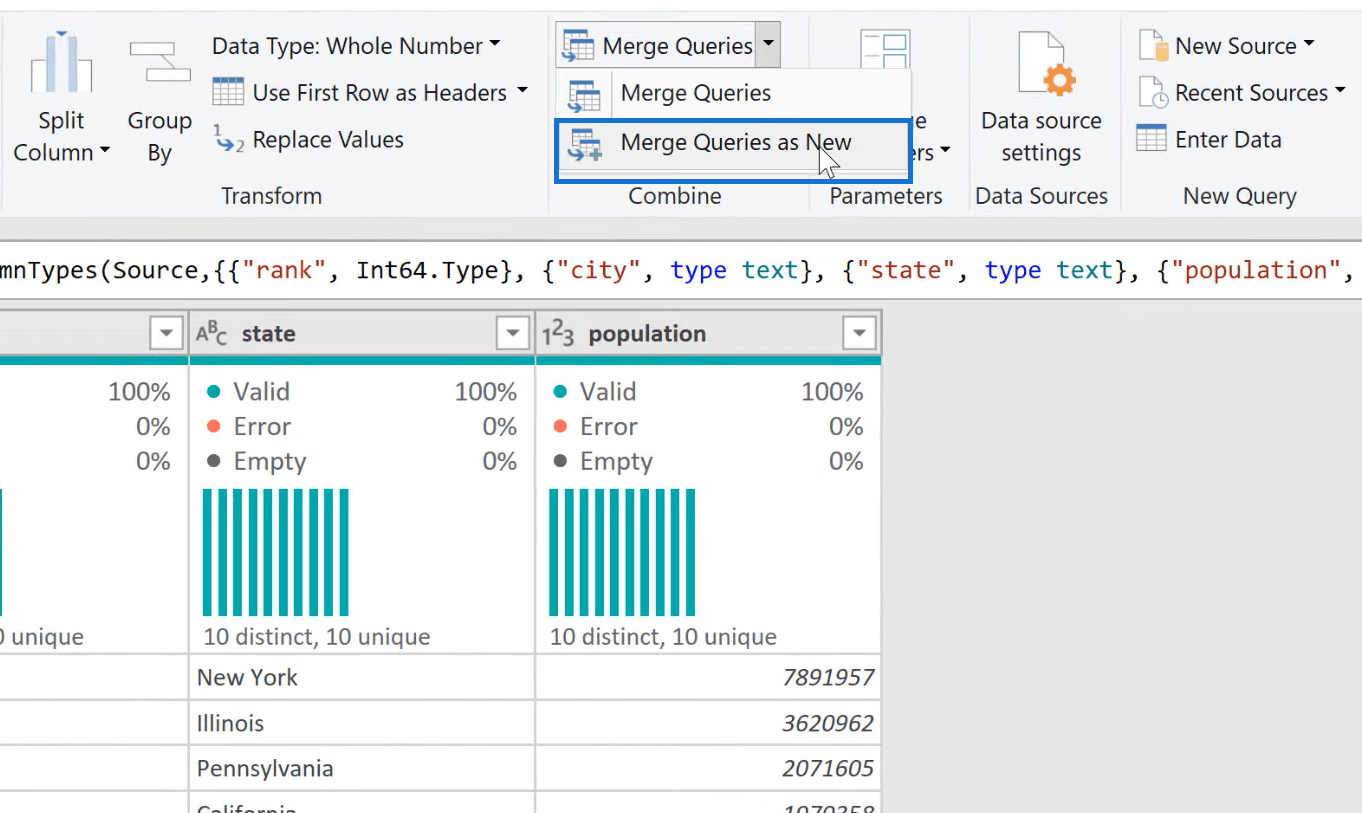Image resolution: width=1362 pixels, height=813 pixels.
Task: Click the population column distribution bar chart
Action: pos(622,552)
